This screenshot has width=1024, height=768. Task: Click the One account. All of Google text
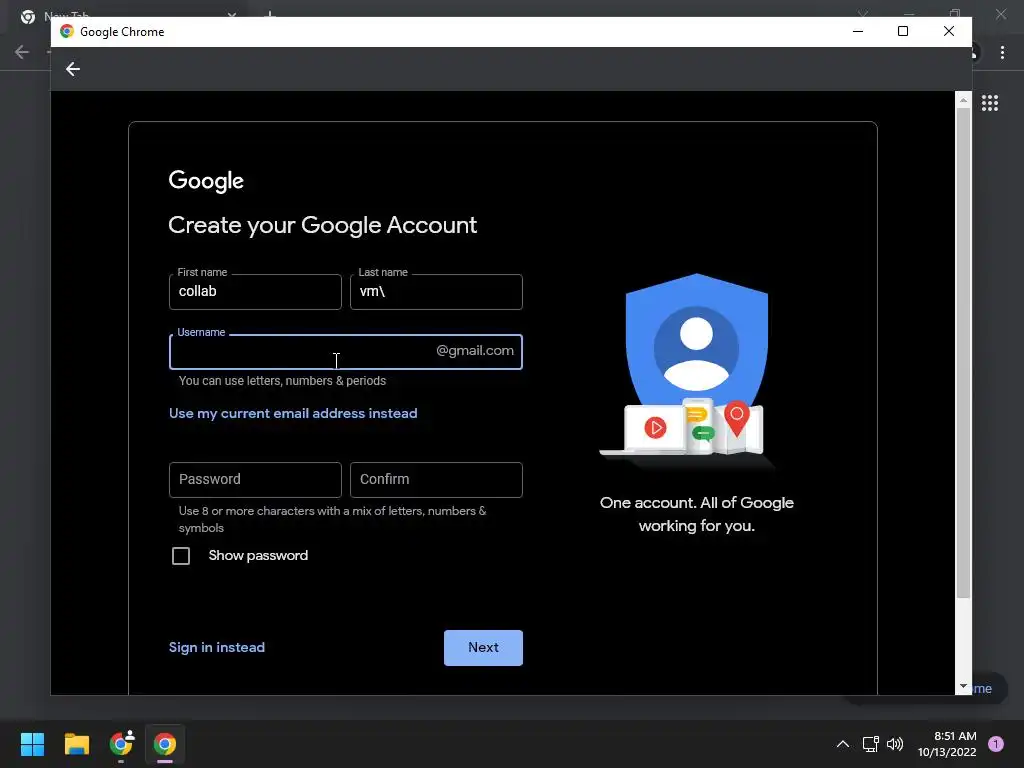coord(697,514)
